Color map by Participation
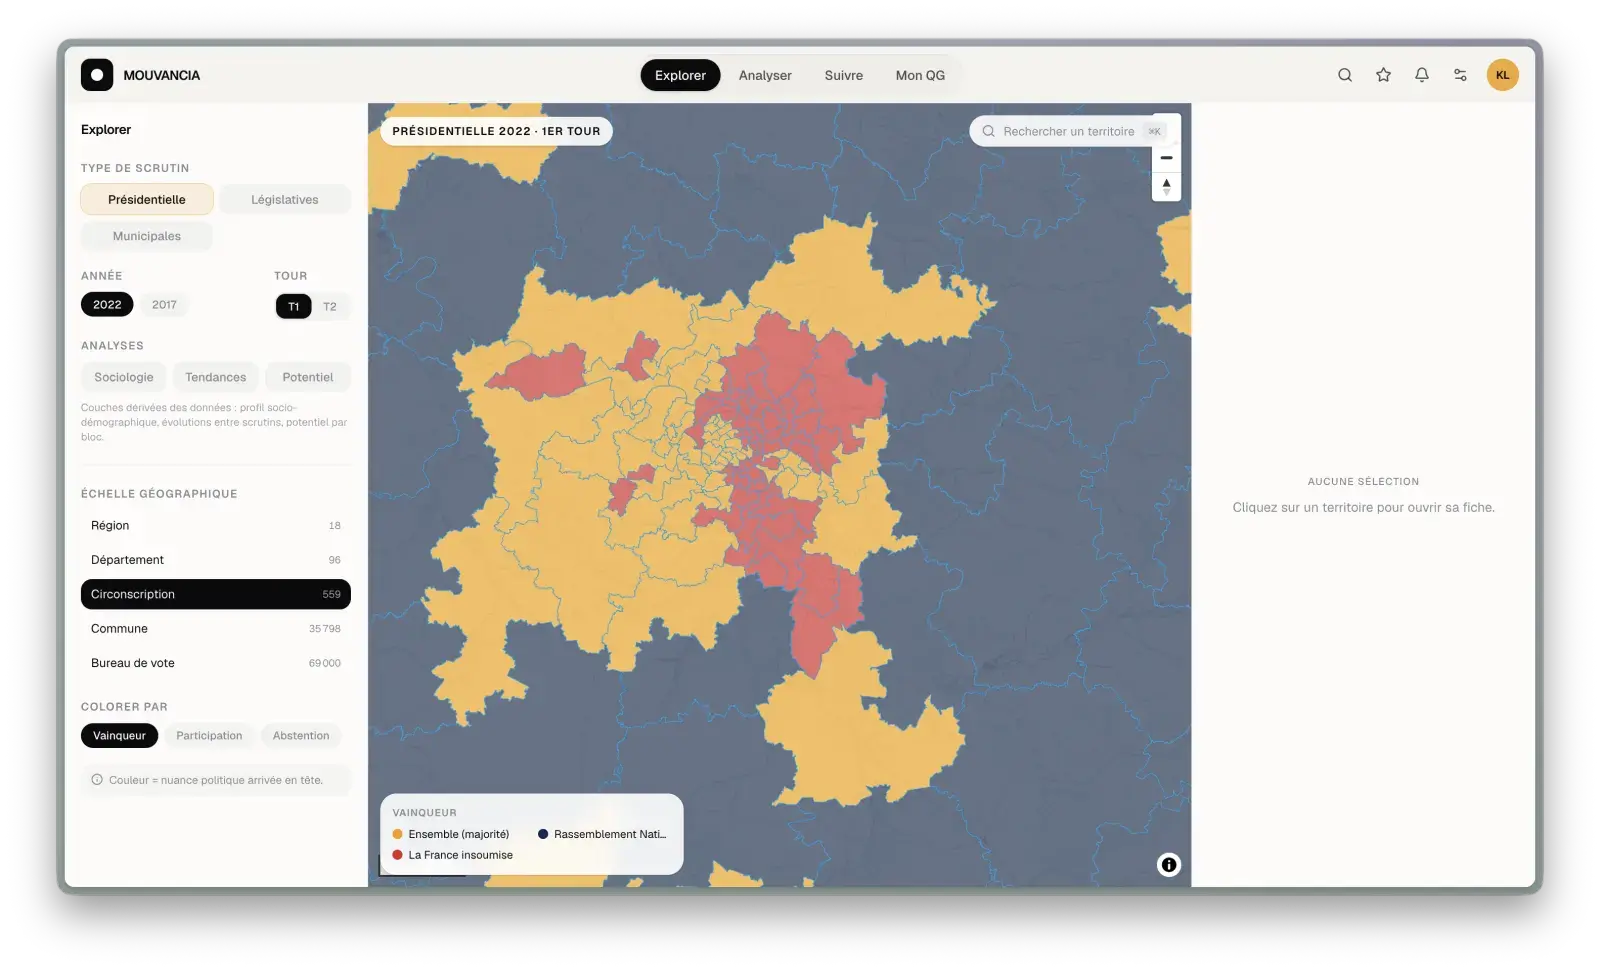Viewport: 1600px width, 970px height. (209, 736)
